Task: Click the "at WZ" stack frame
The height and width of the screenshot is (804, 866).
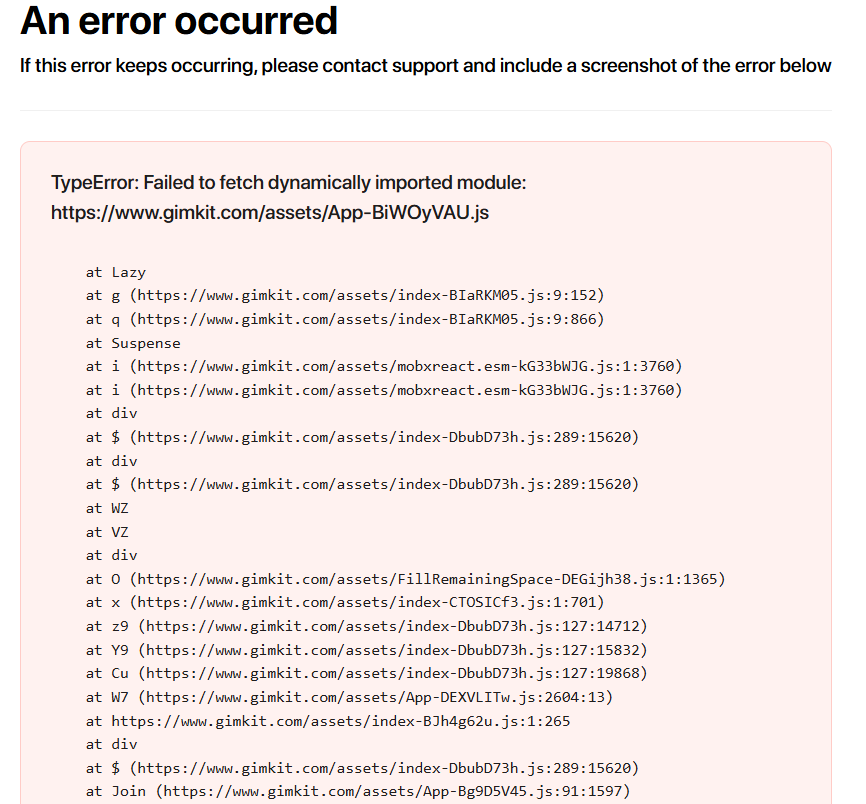Action: click(x=107, y=508)
